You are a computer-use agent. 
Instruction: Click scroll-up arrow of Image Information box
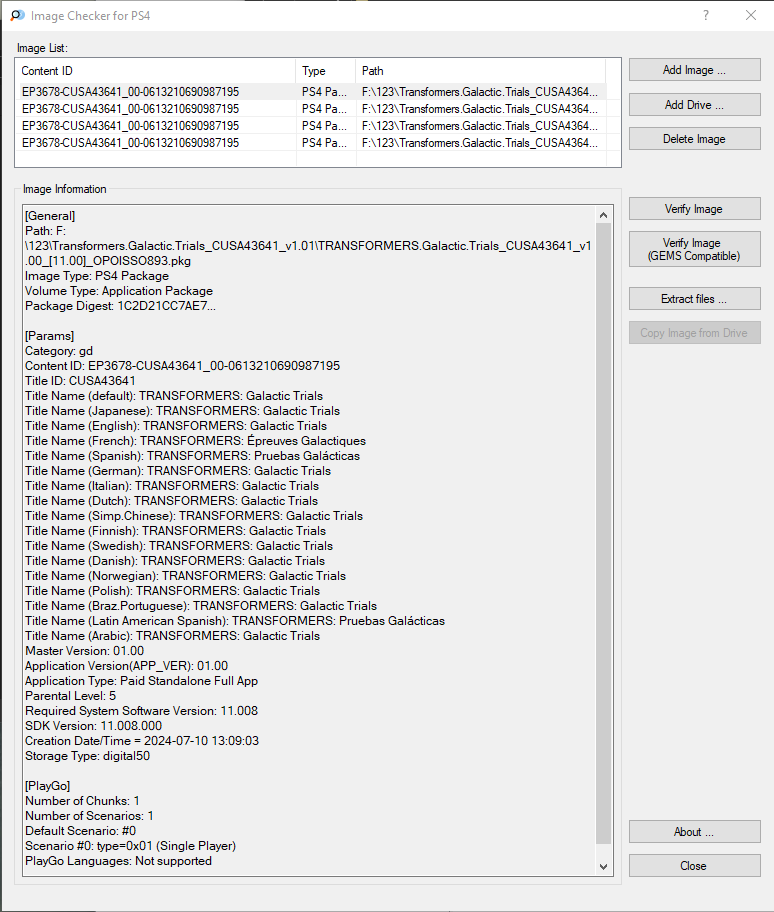tap(604, 215)
